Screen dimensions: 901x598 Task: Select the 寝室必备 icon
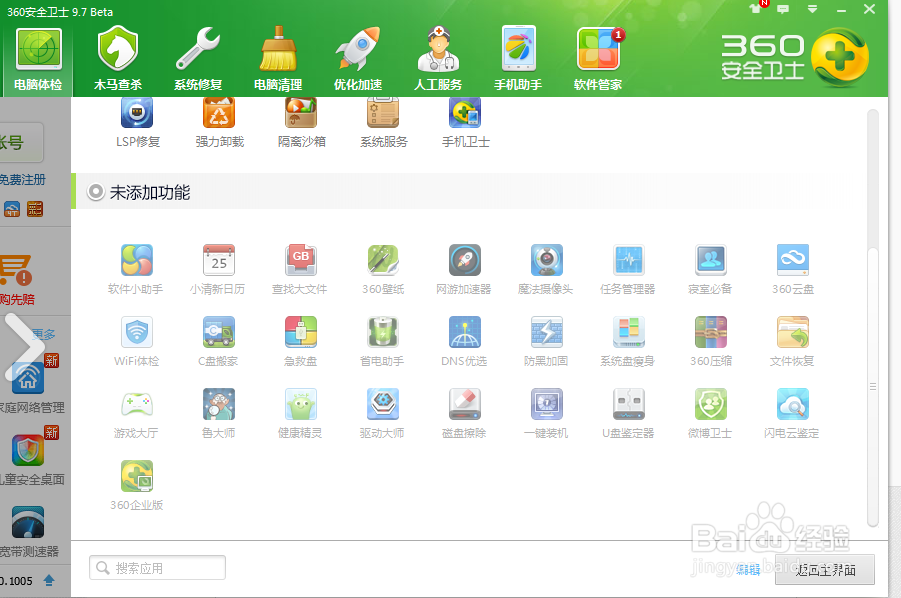(711, 260)
